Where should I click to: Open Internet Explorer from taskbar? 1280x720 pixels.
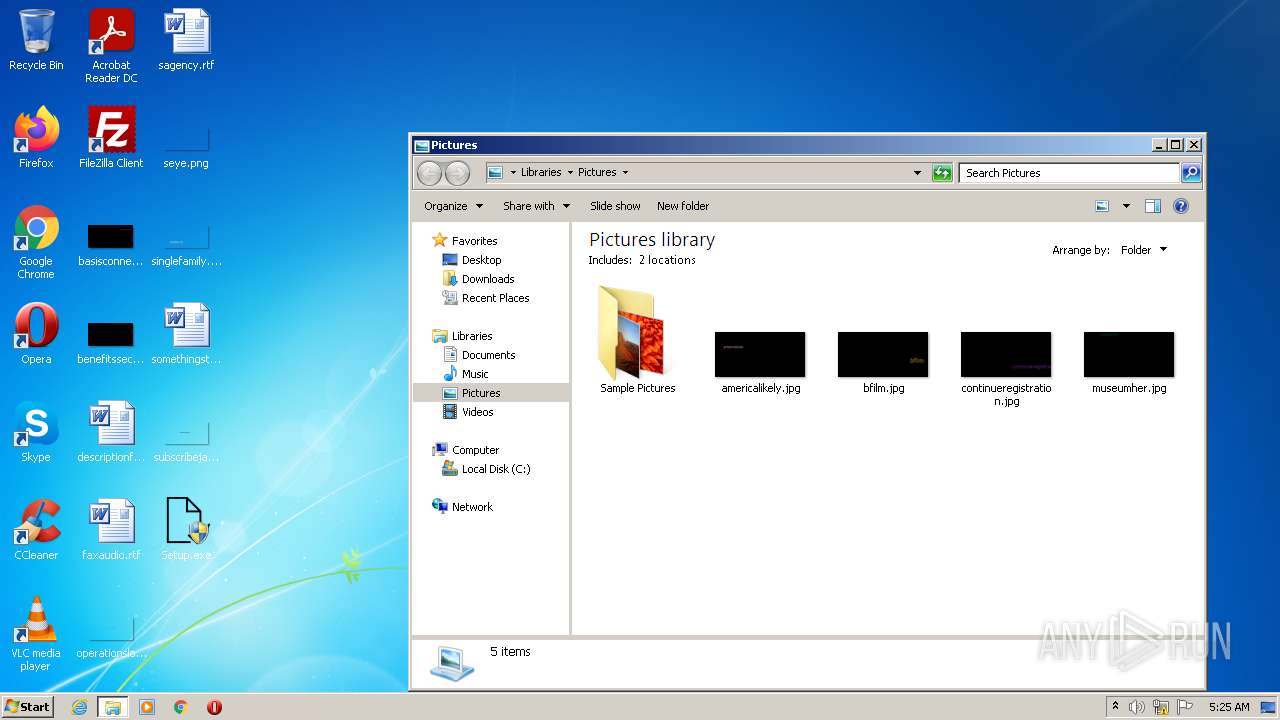point(79,707)
